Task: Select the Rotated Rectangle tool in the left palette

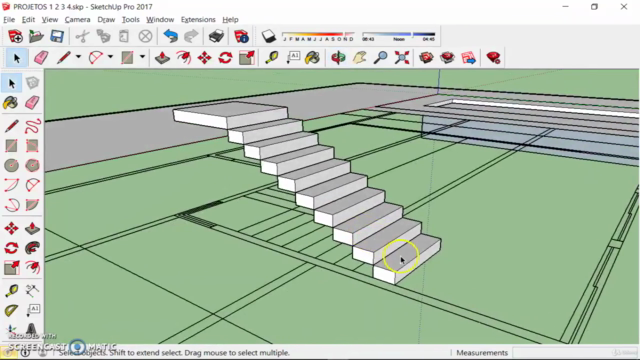Action: tap(32, 146)
